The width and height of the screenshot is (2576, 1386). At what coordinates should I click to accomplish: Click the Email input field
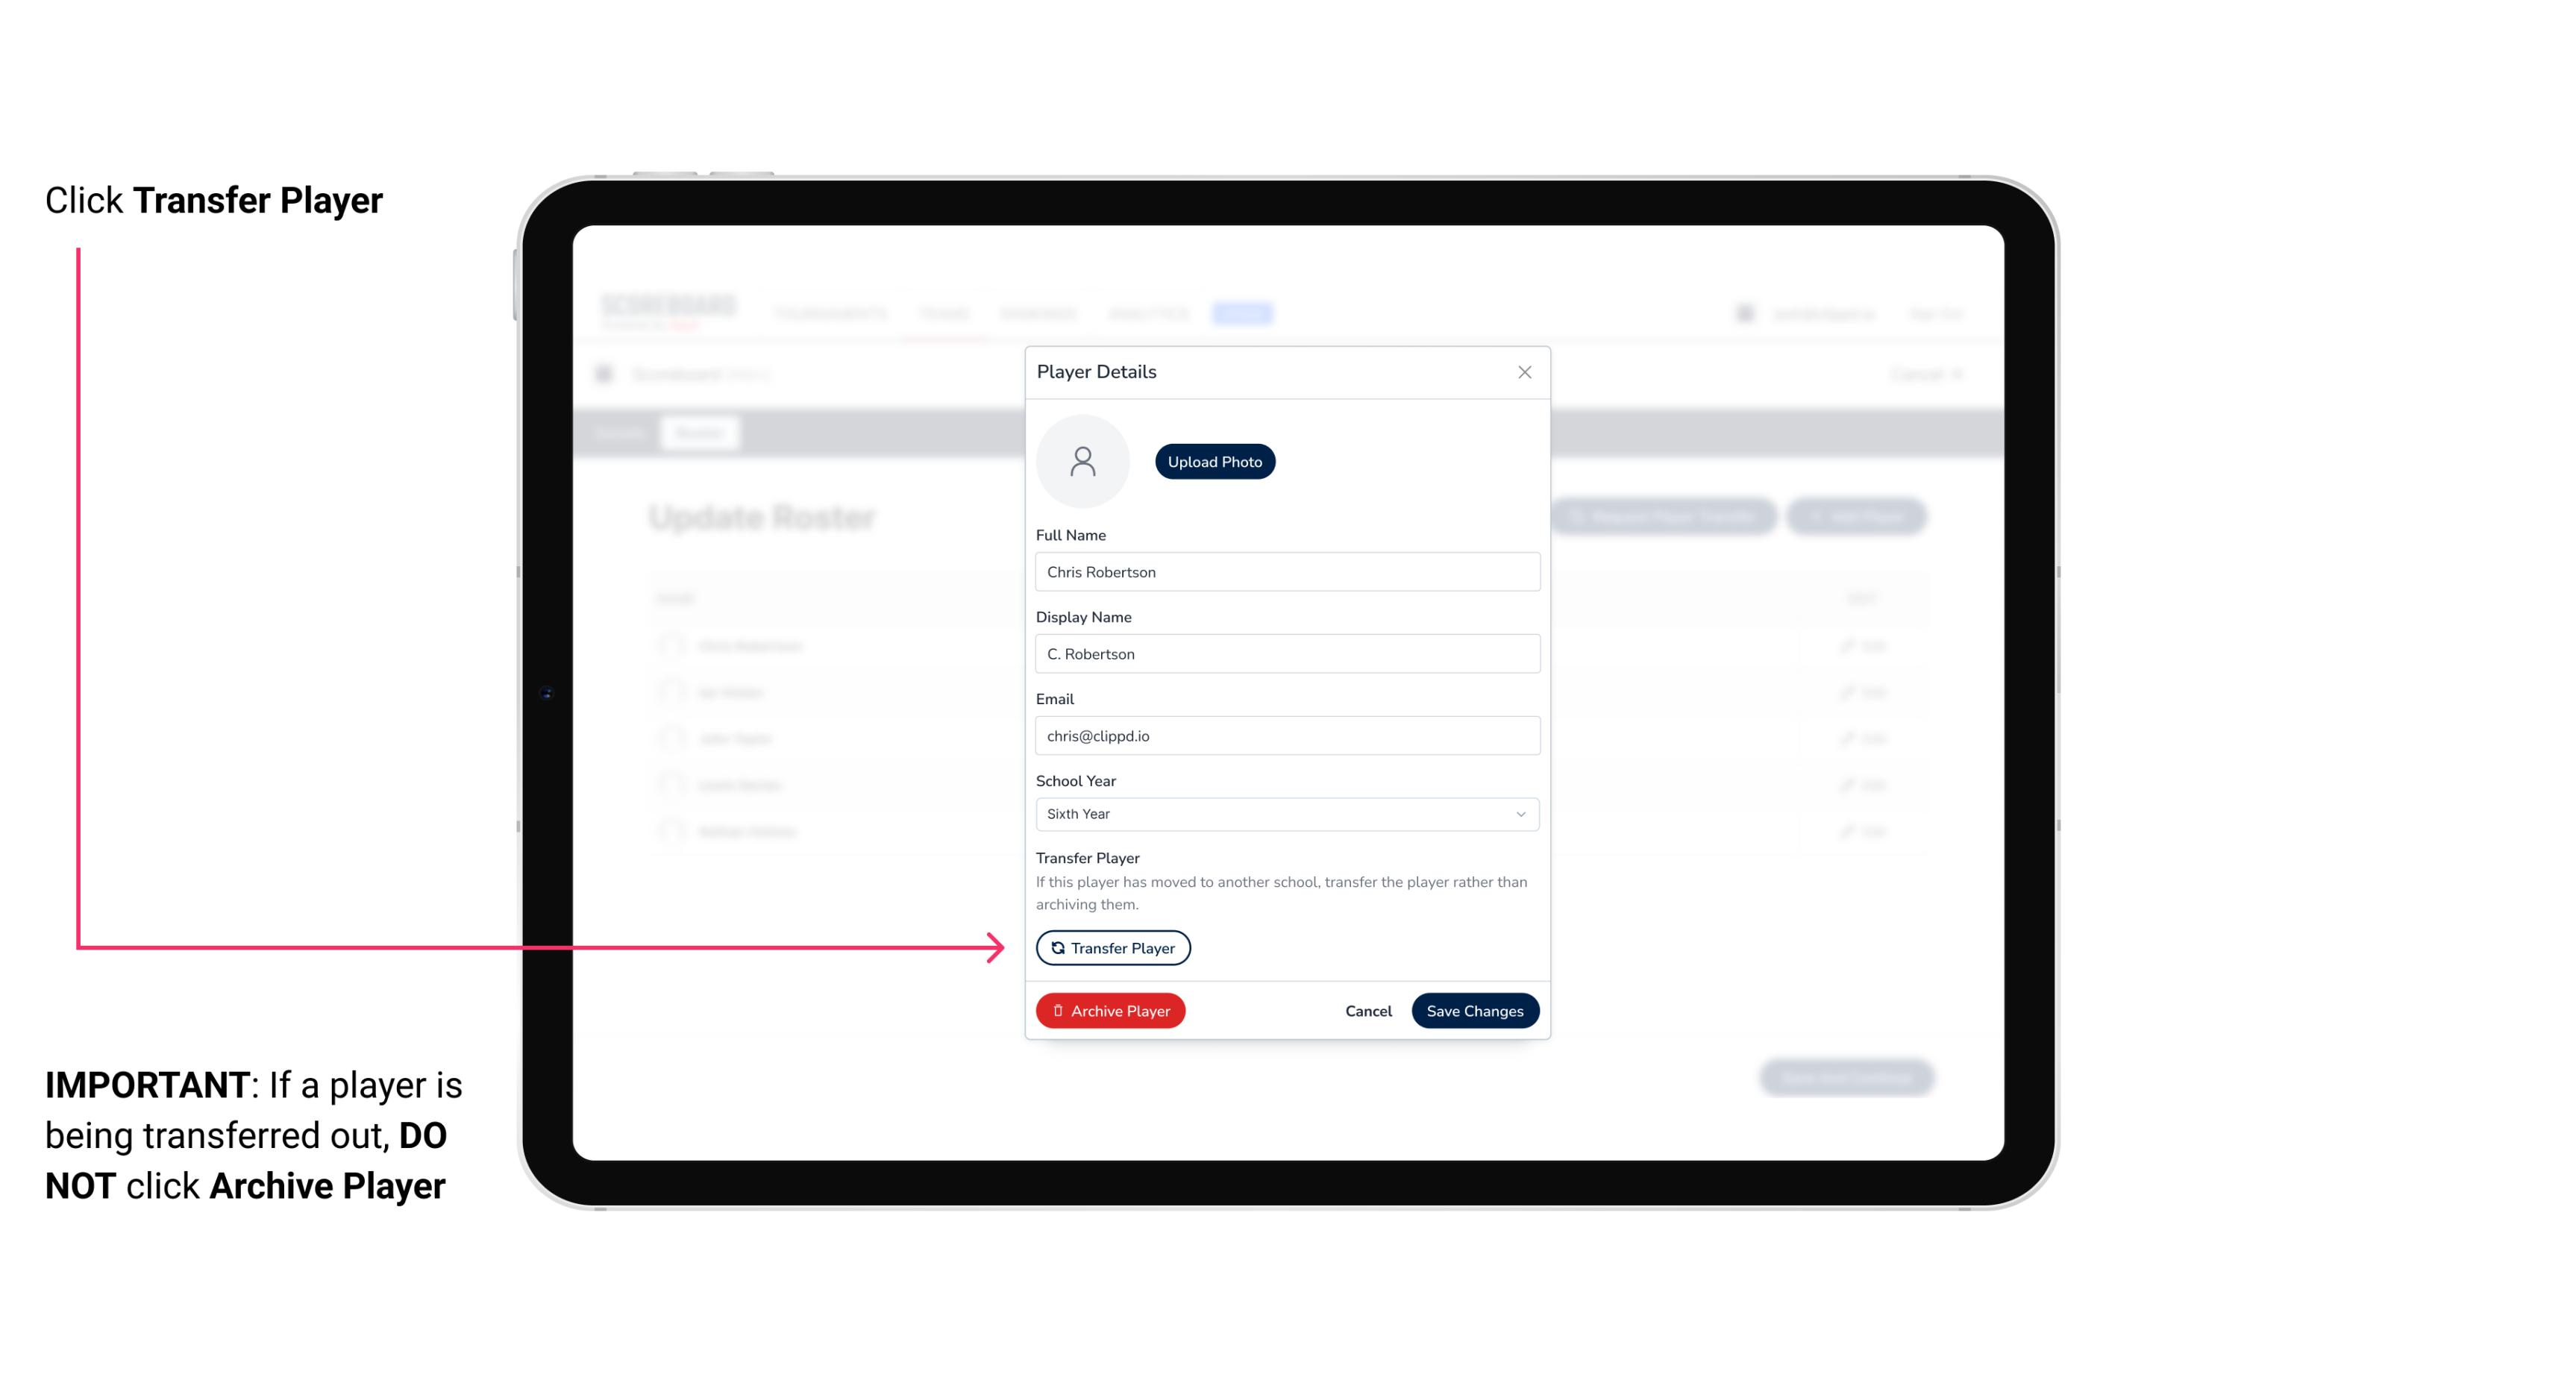pos(1285,734)
